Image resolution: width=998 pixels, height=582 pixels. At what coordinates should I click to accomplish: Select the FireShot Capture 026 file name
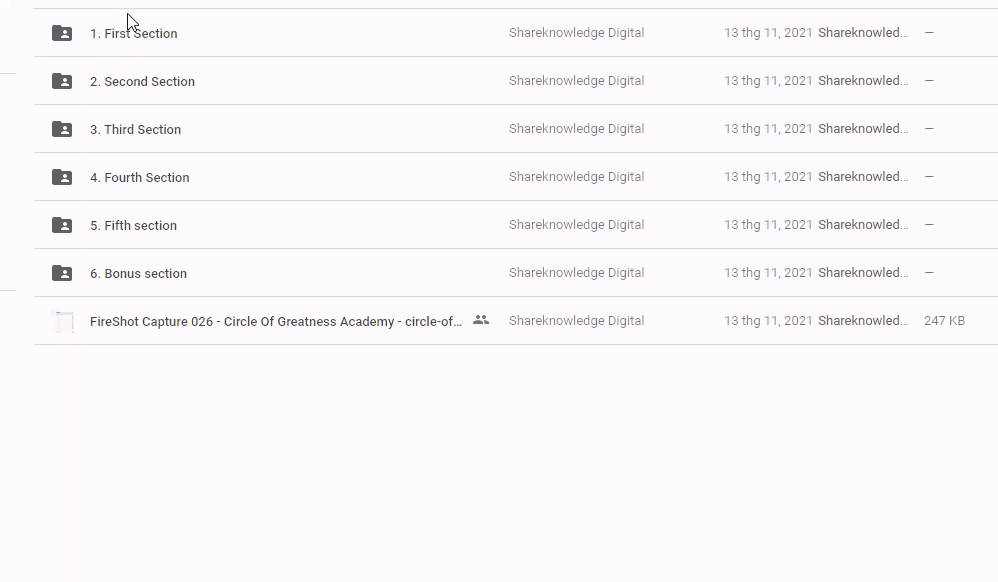pyautogui.click(x=276, y=322)
